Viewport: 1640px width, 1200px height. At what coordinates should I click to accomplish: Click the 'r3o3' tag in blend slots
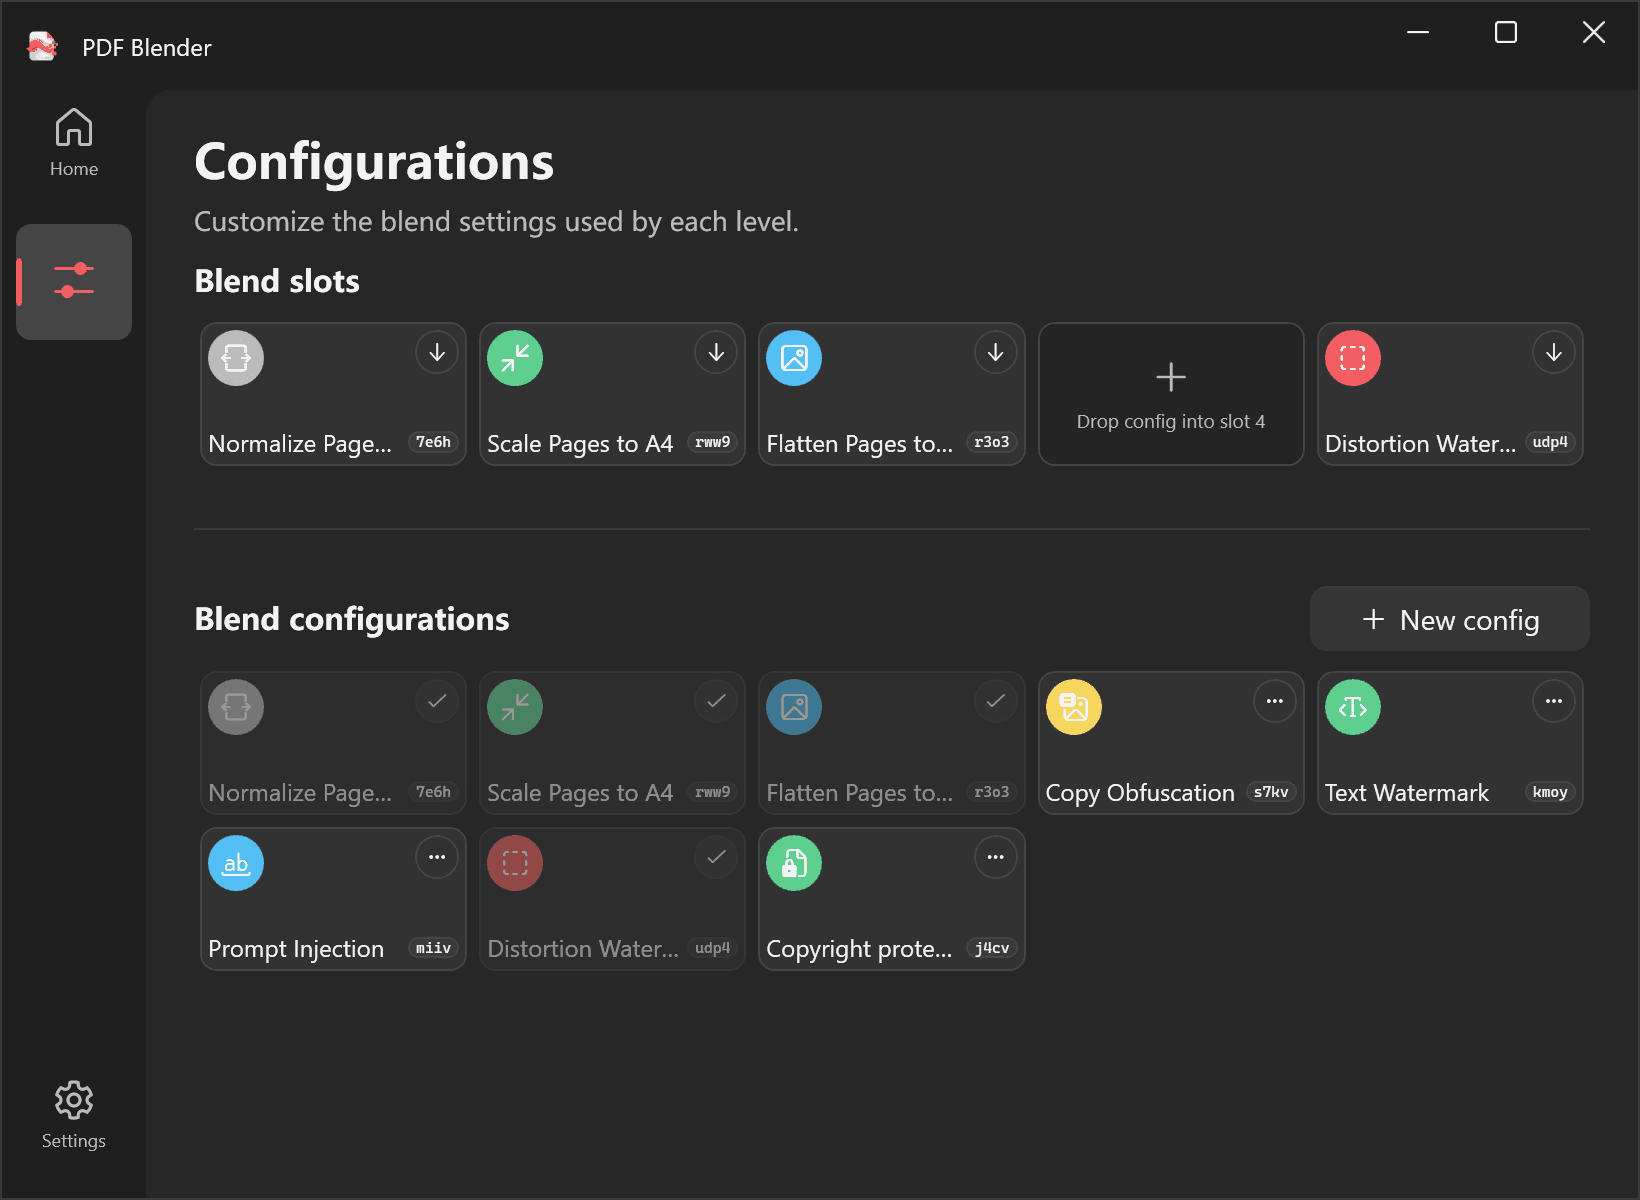point(992,442)
